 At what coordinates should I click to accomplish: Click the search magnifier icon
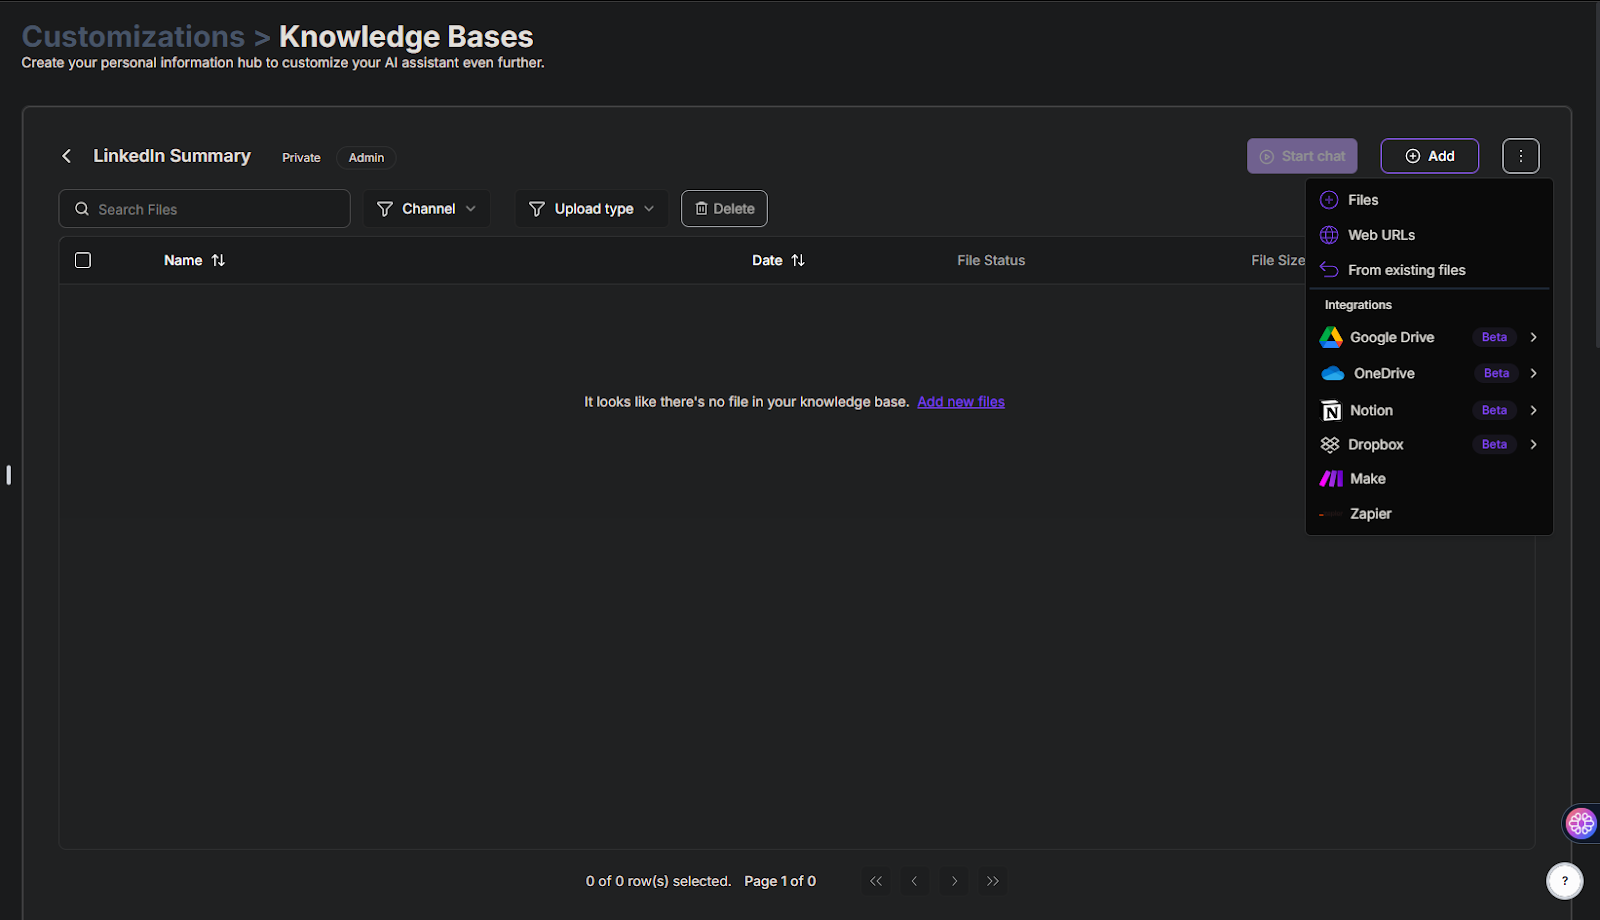82,209
